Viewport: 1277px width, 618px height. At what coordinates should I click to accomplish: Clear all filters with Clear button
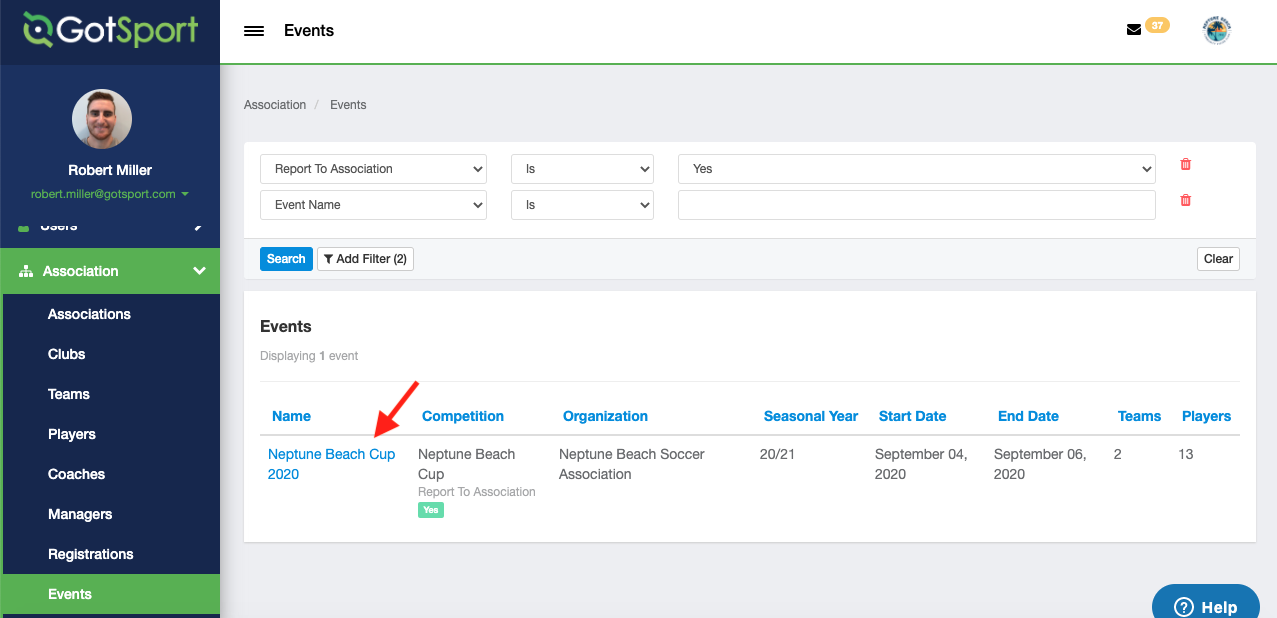pyautogui.click(x=1218, y=259)
